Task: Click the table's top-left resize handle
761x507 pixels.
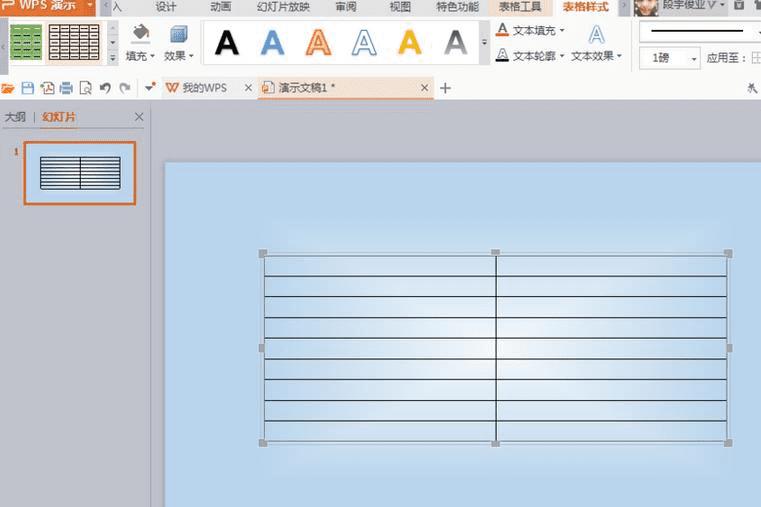Action: pyautogui.click(x=263, y=253)
